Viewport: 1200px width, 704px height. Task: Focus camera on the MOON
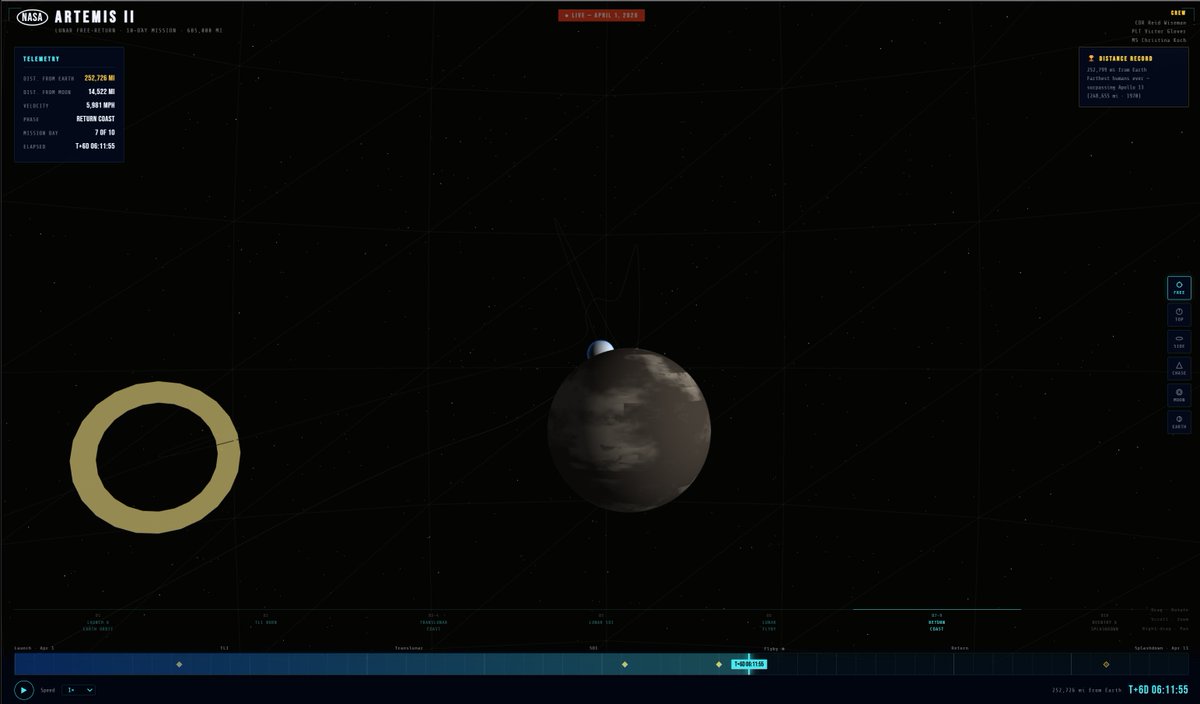pyautogui.click(x=1179, y=395)
